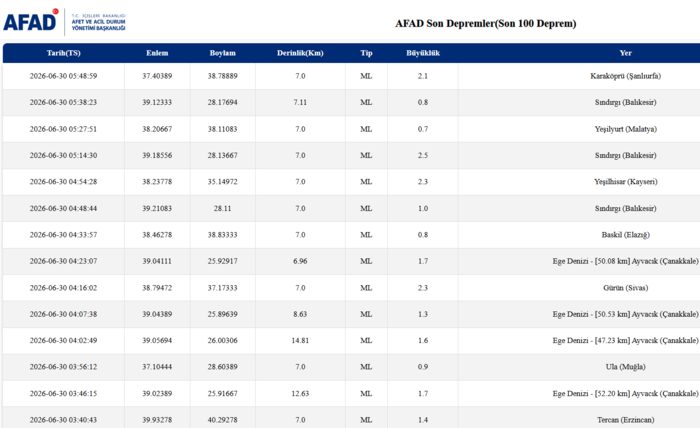
Task: Click latitude value 39.18556
Action: [x=157, y=155]
